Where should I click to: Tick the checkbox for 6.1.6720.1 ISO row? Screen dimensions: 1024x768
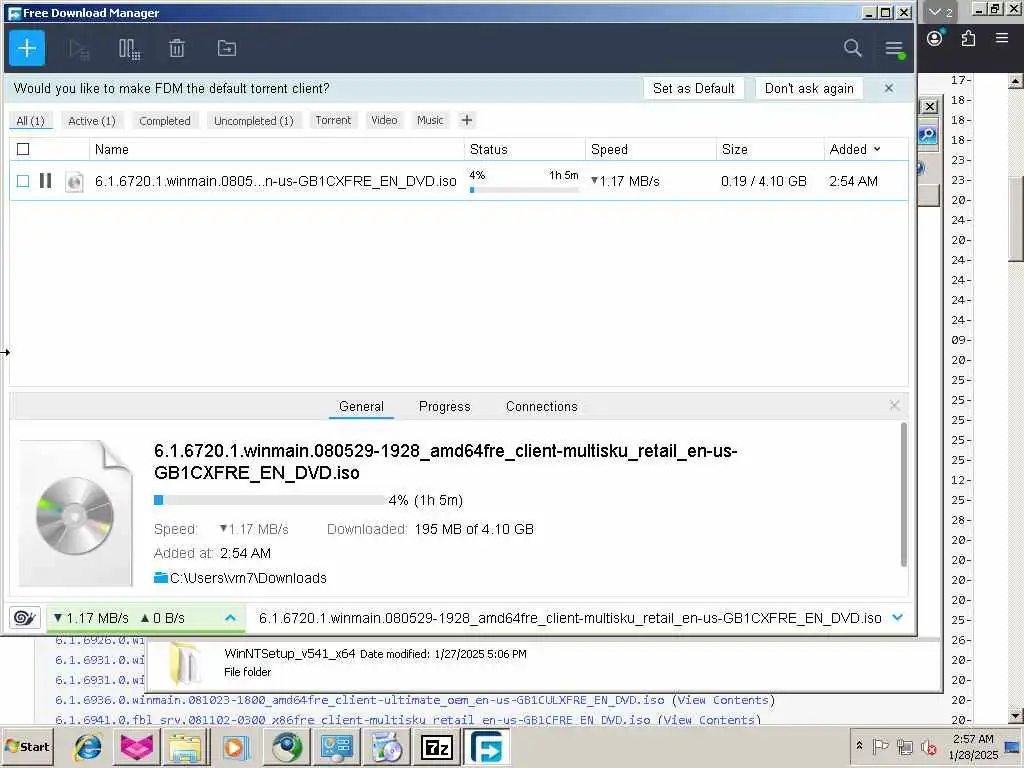[x=23, y=181]
